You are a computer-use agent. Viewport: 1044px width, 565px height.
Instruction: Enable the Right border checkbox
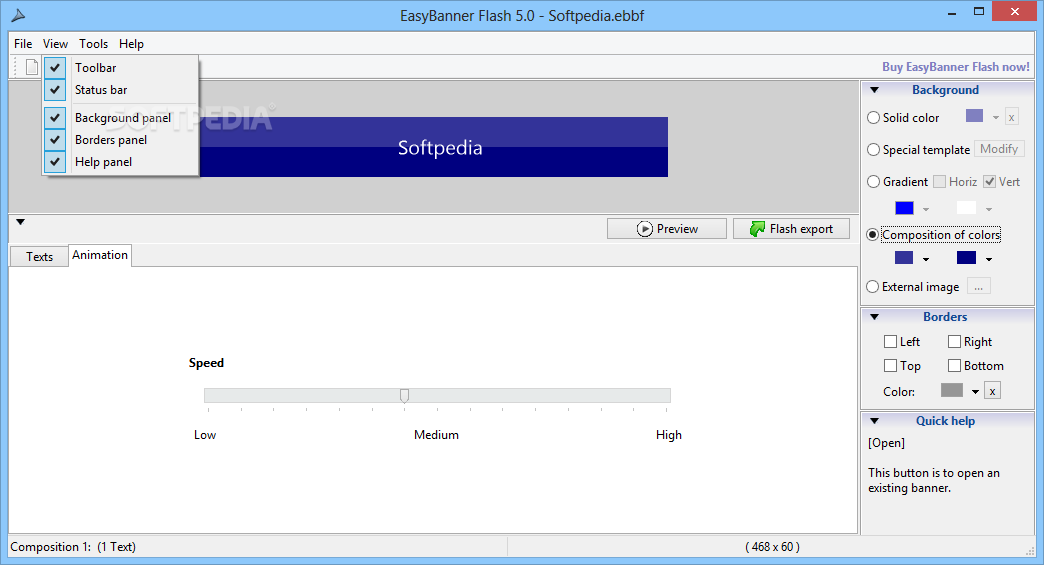click(x=954, y=341)
